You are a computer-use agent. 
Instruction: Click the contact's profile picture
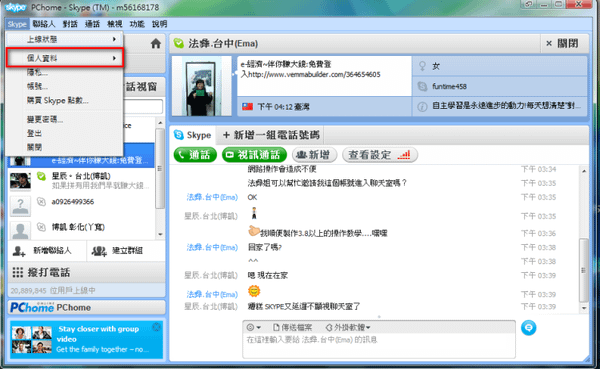[x=201, y=86]
